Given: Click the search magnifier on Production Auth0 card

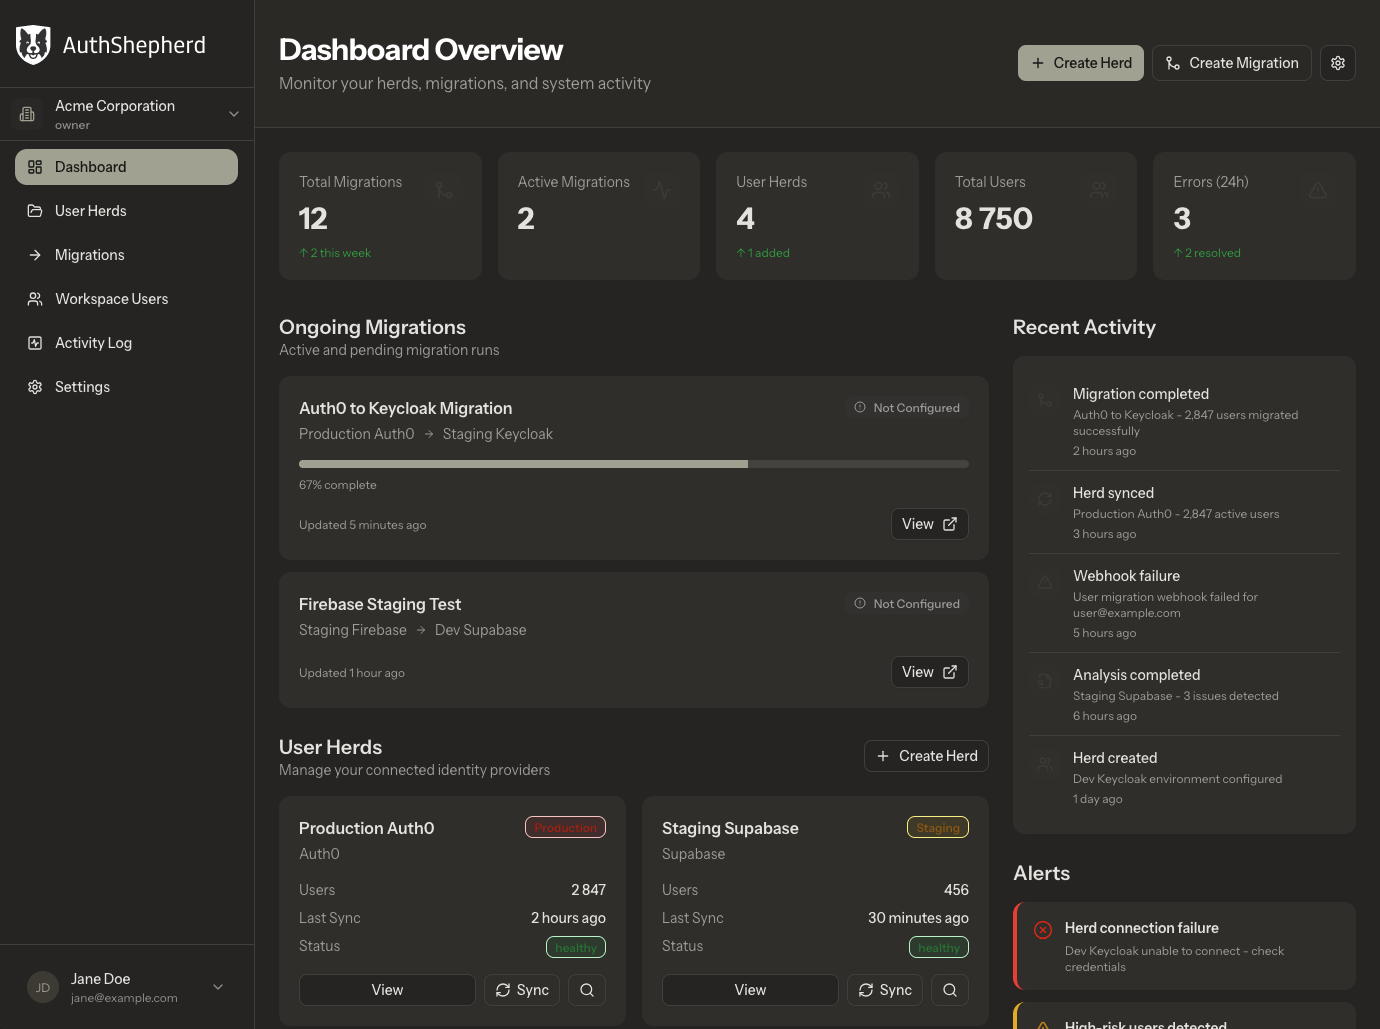Looking at the screenshot, I should coord(587,990).
